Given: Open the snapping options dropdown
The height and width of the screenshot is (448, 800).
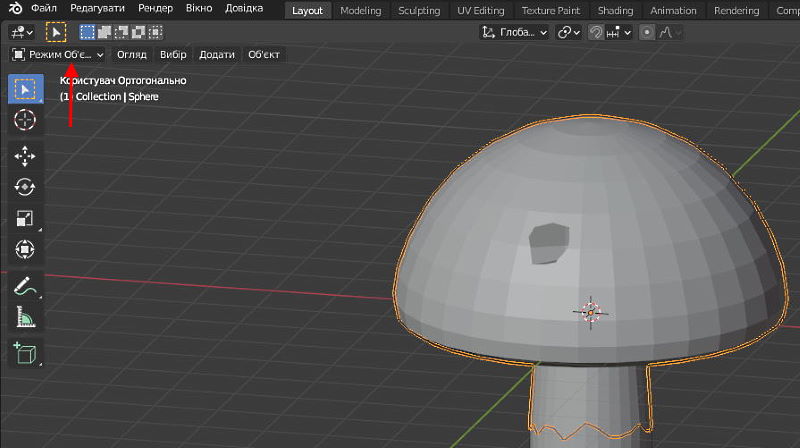Looking at the screenshot, I should [619, 33].
